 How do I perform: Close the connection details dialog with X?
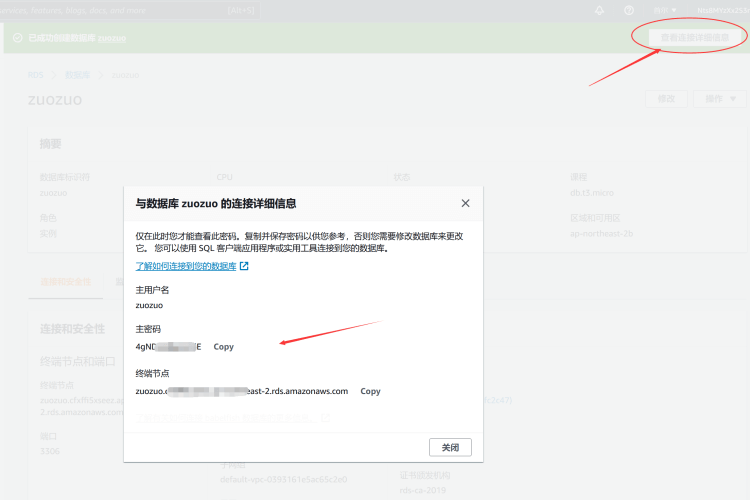point(465,203)
